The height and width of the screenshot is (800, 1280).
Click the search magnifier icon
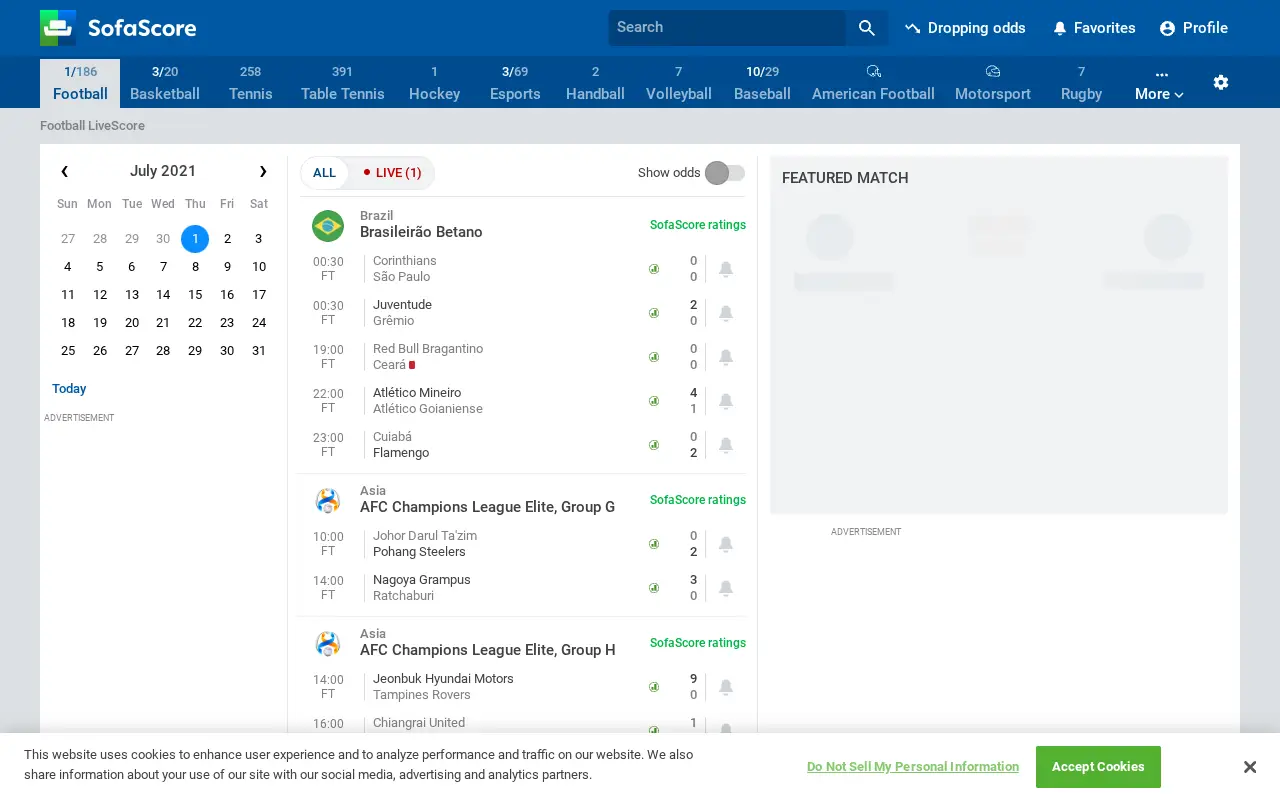tap(867, 28)
